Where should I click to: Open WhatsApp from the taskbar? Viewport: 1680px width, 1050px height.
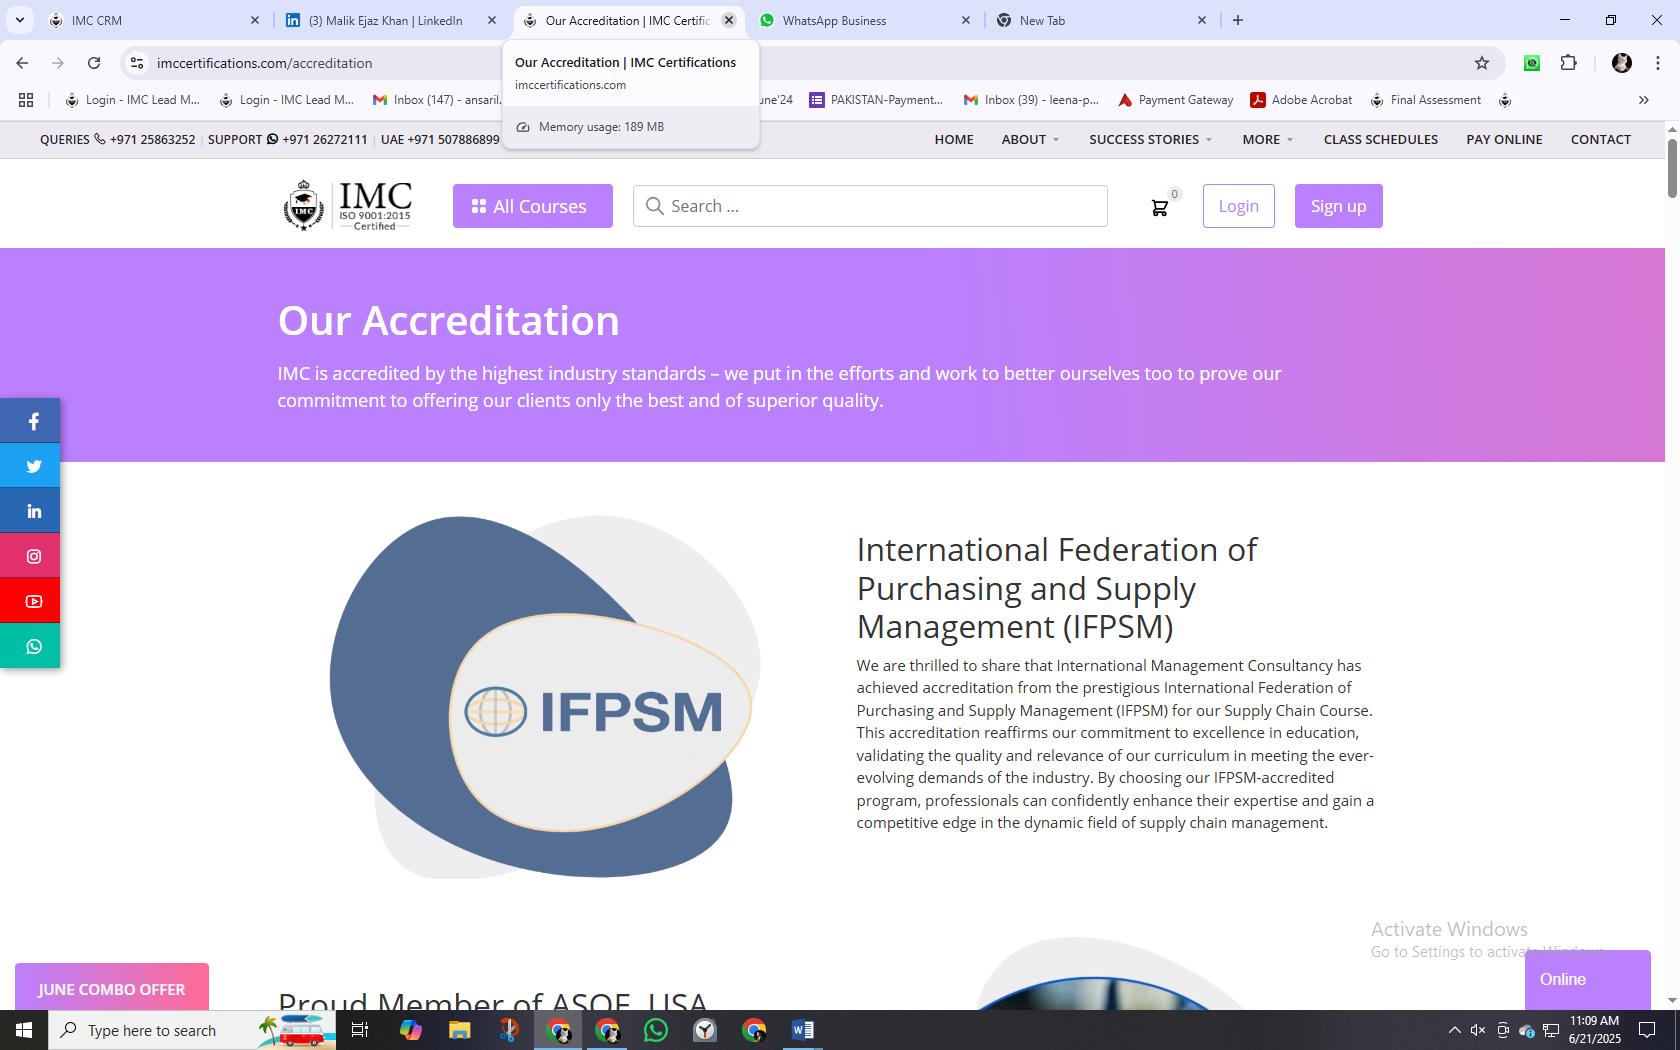click(656, 1030)
